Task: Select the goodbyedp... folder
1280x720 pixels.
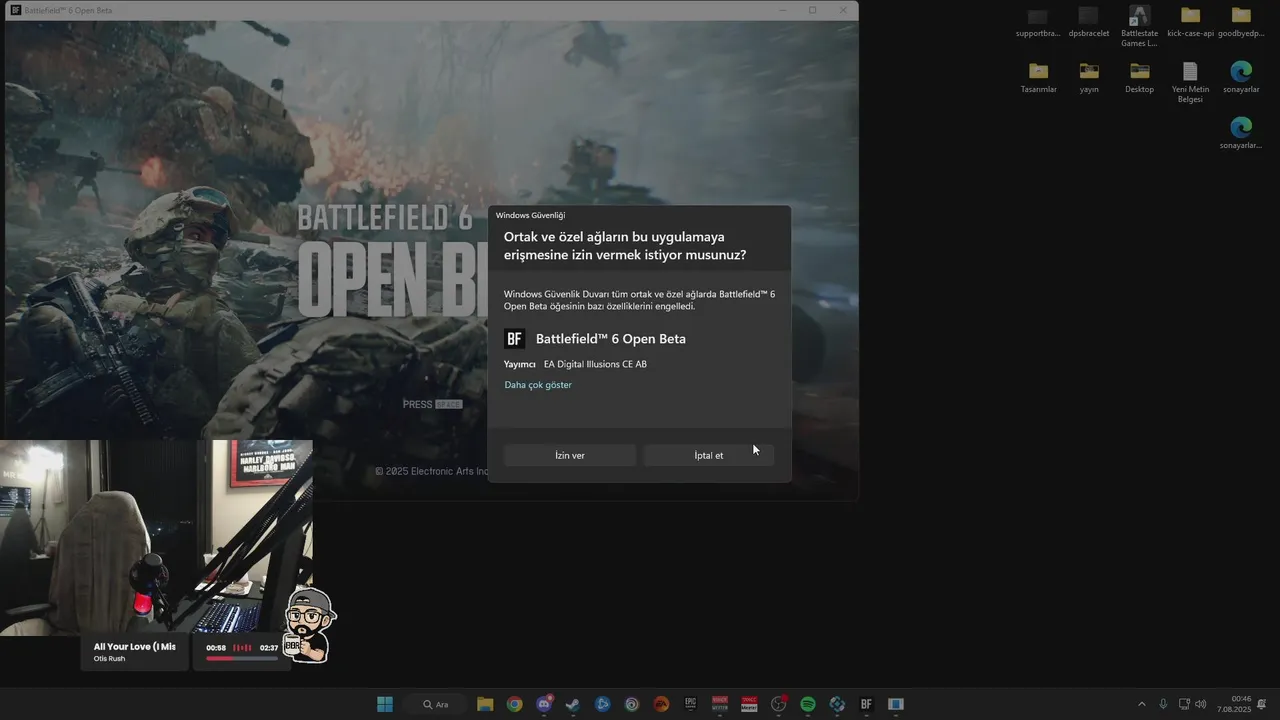Action: click(1241, 22)
